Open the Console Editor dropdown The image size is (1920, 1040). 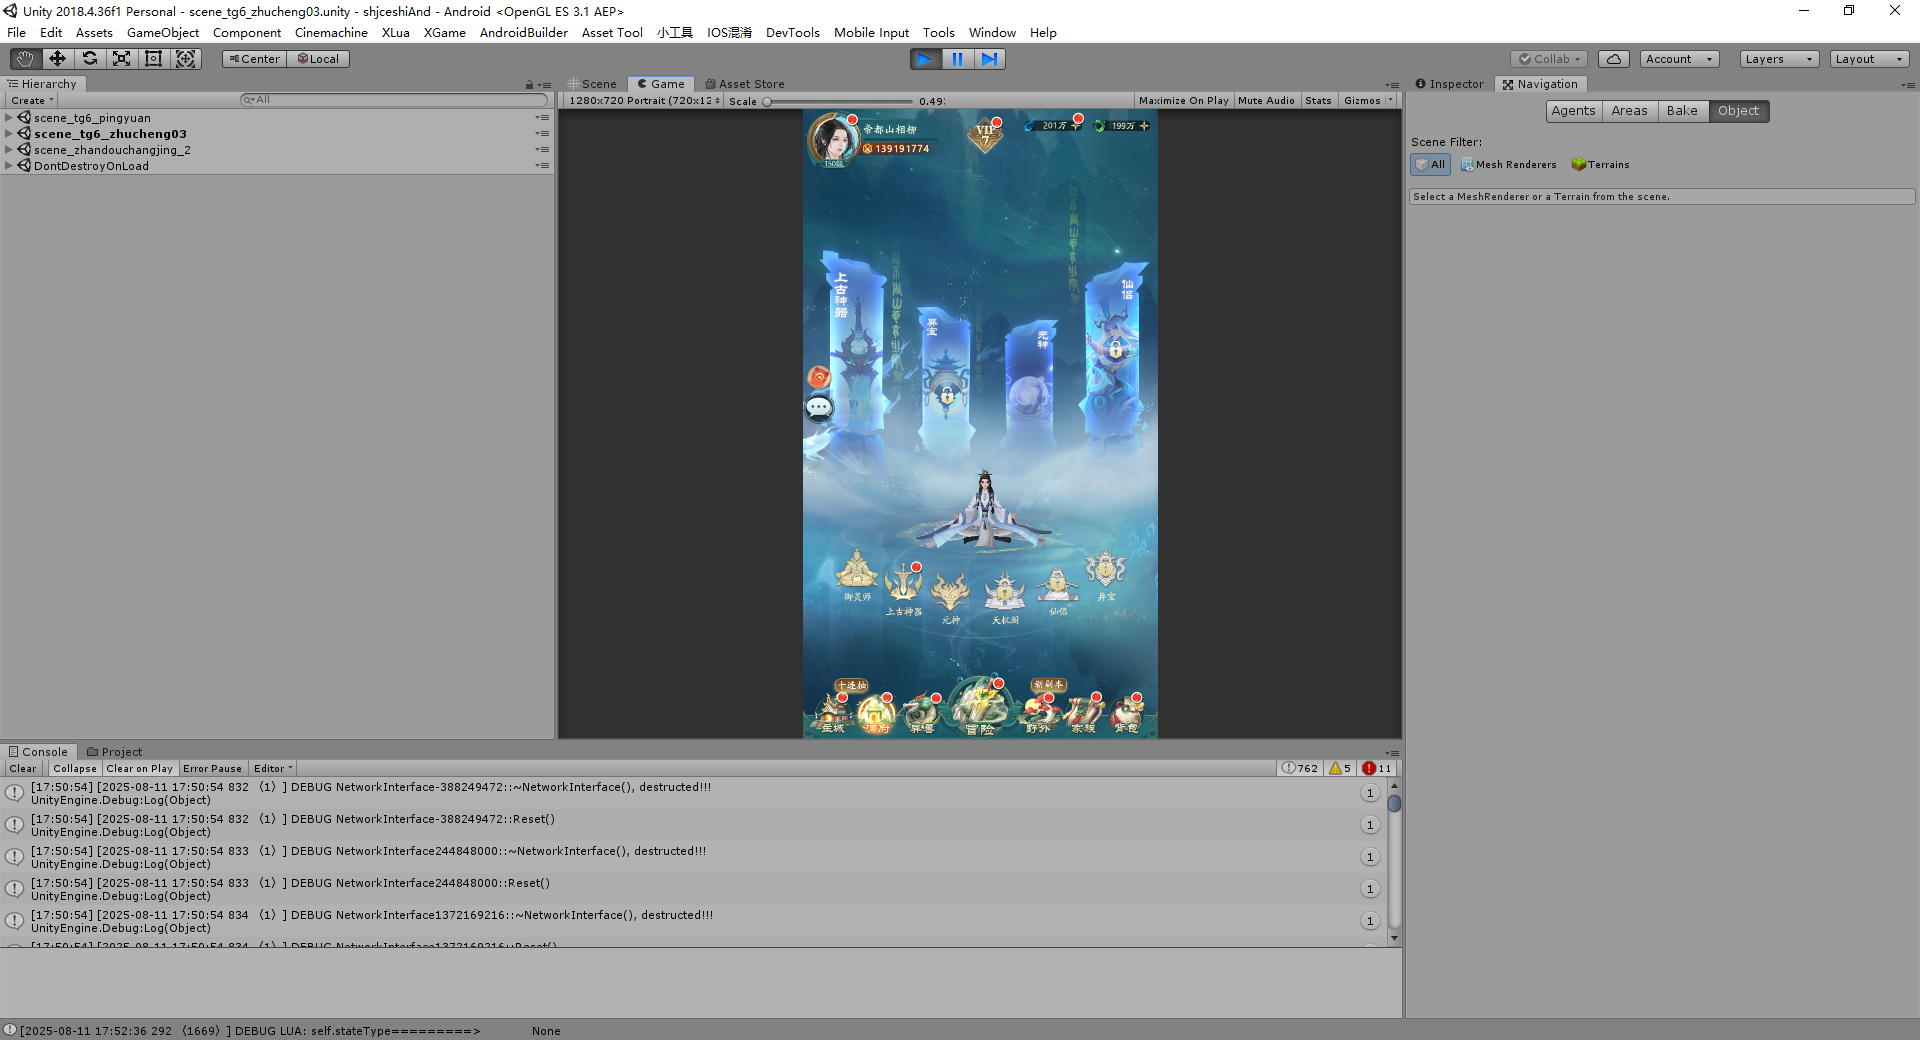pyautogui.click(x=273, y=769)
